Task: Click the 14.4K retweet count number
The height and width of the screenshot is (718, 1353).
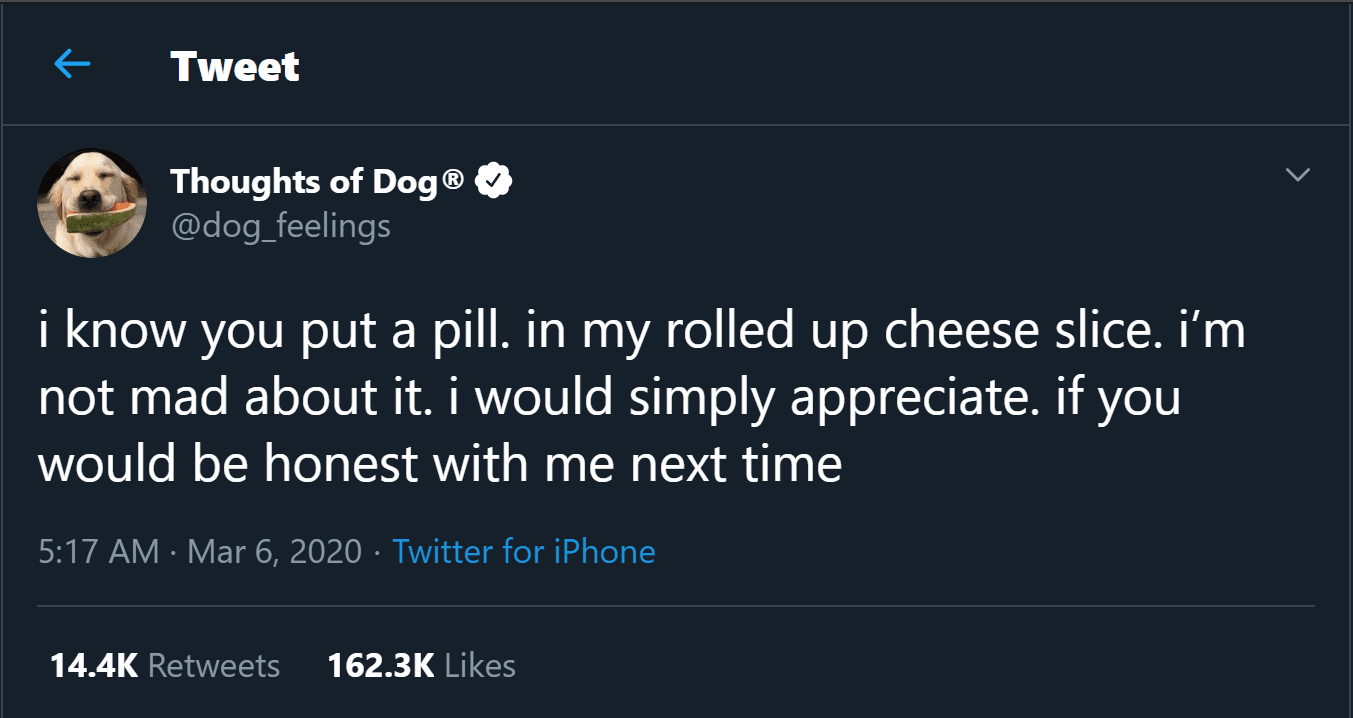Action: [94, 666]
